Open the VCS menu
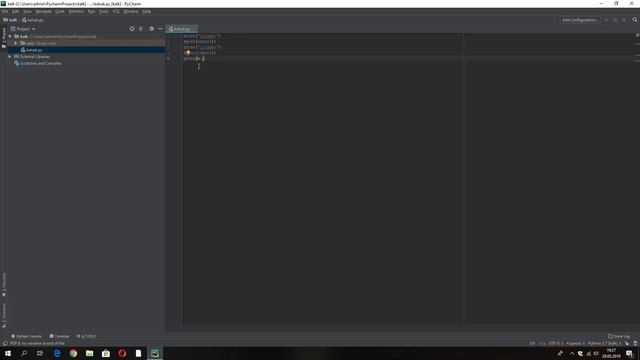Image resolution: width=640 pixels, height=360 pixels. 116,11
